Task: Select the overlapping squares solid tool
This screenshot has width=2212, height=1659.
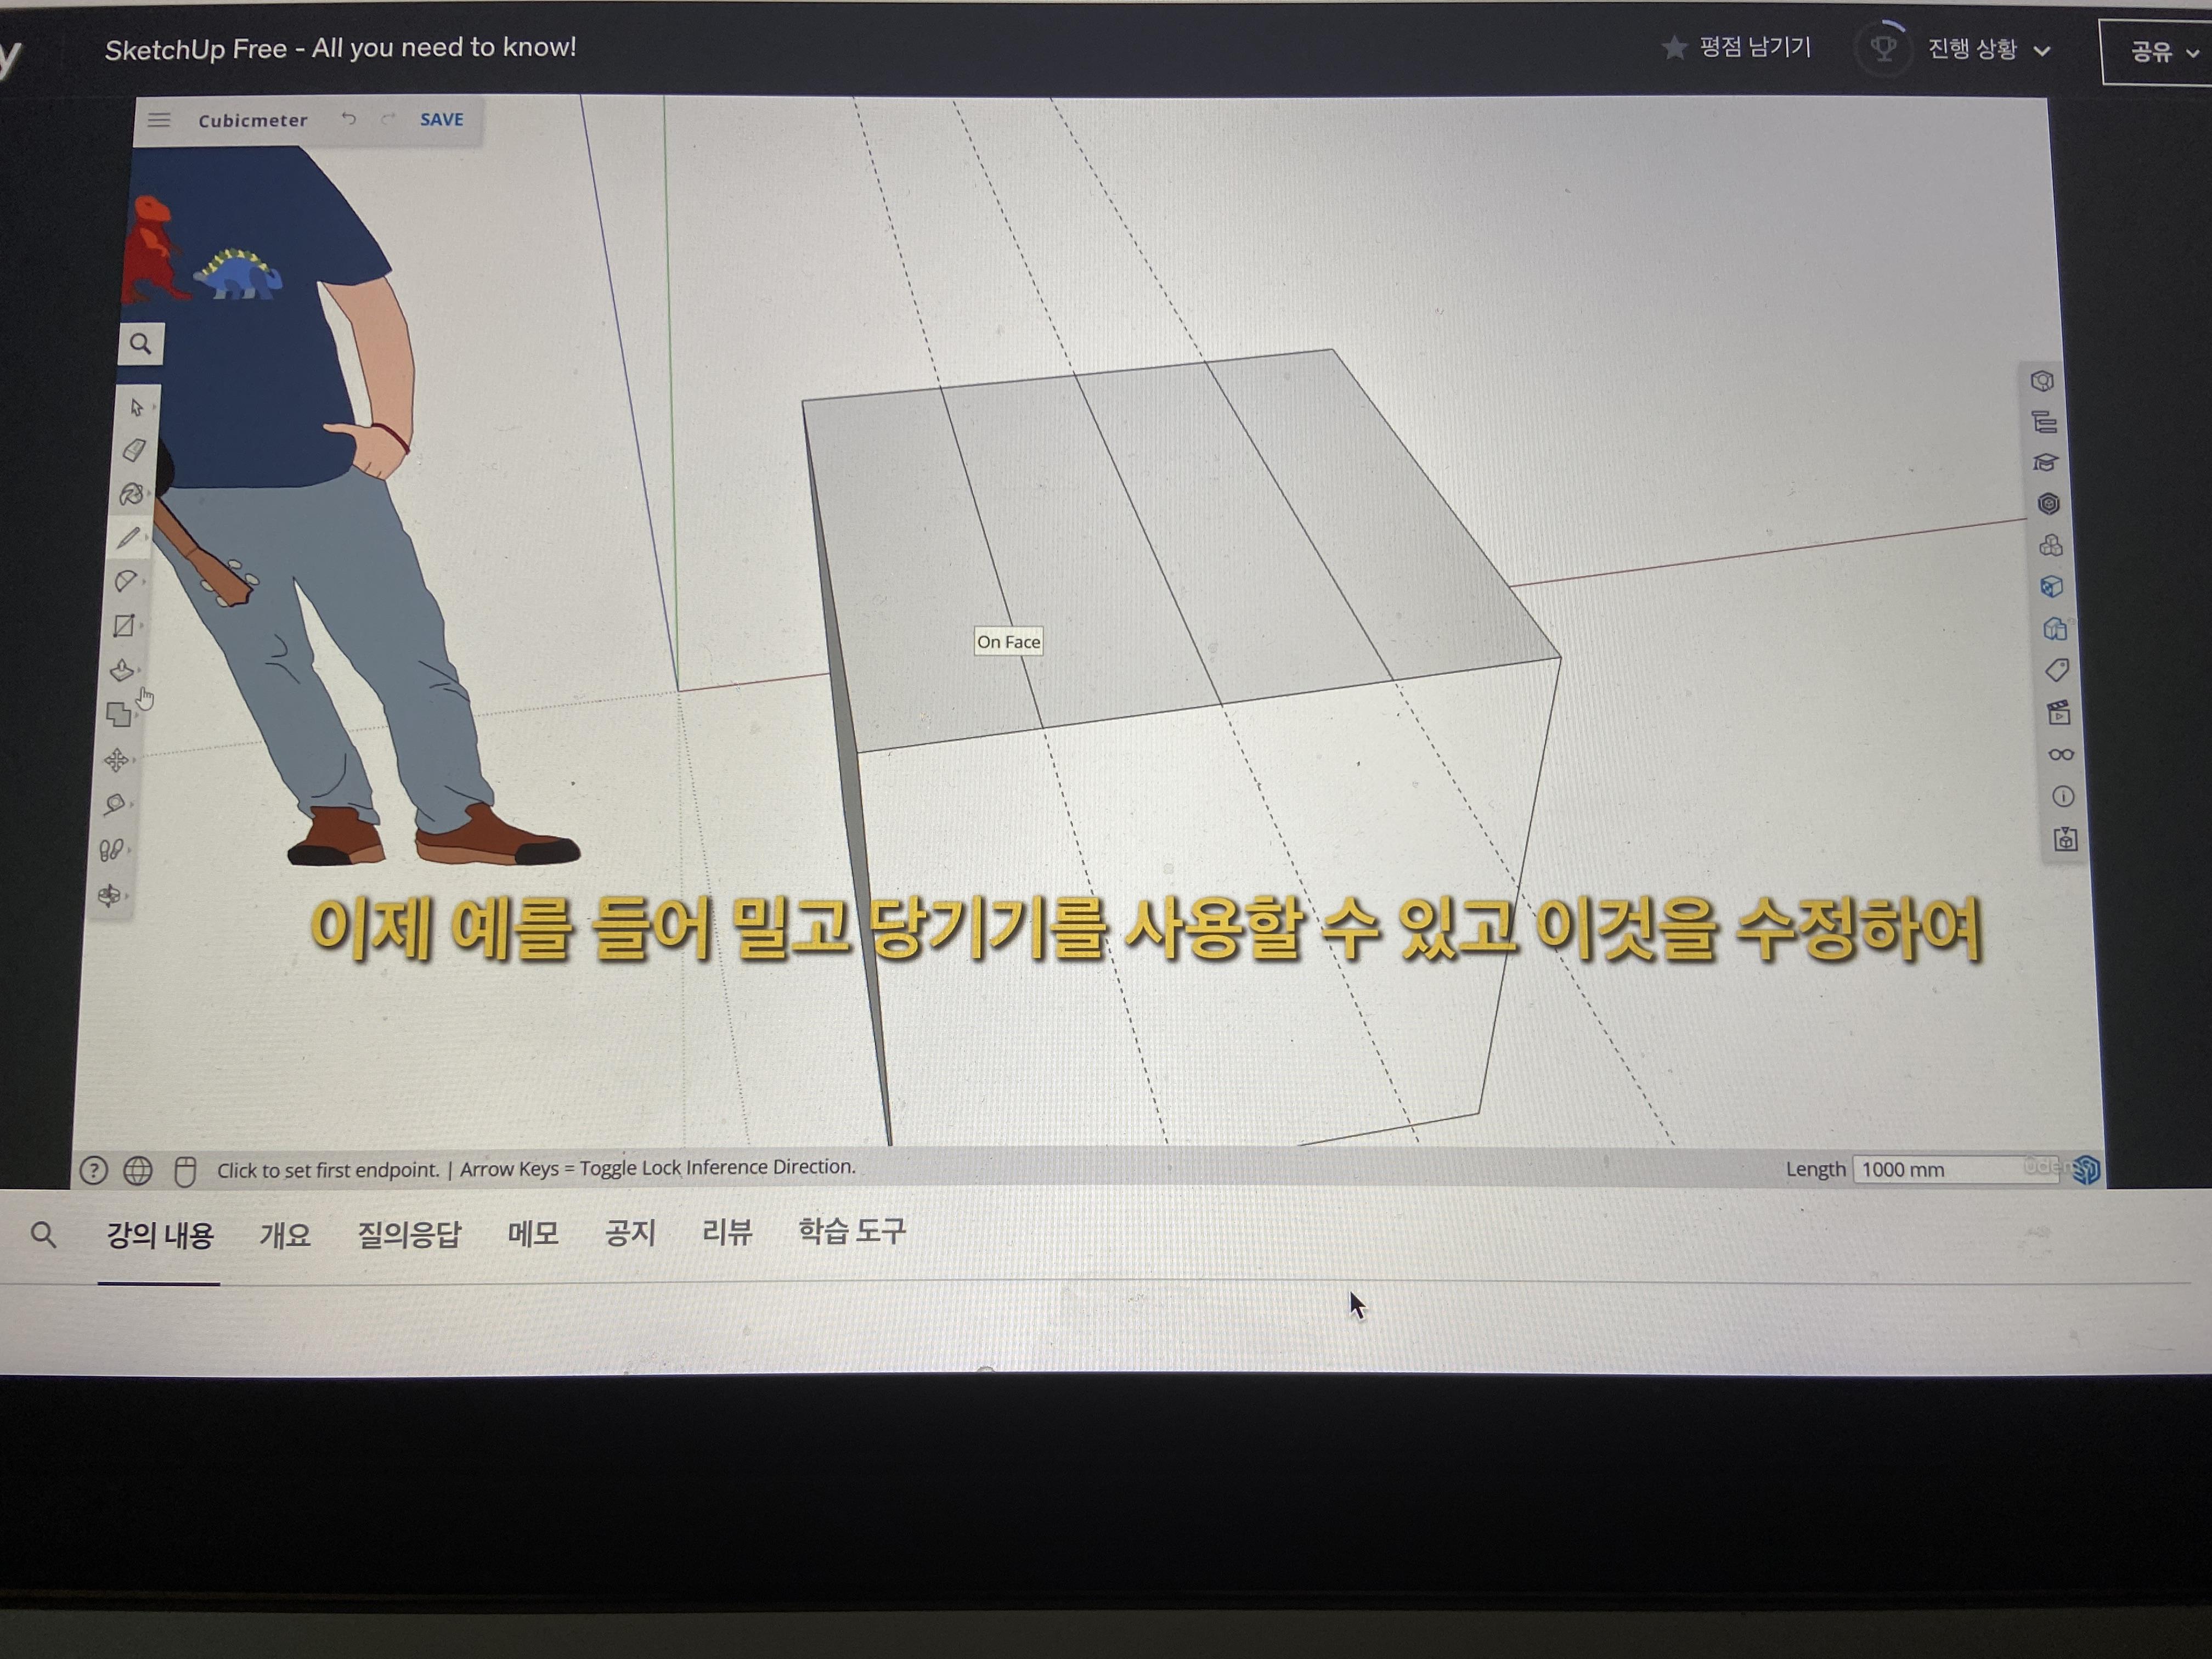Action: coord(119,714)
